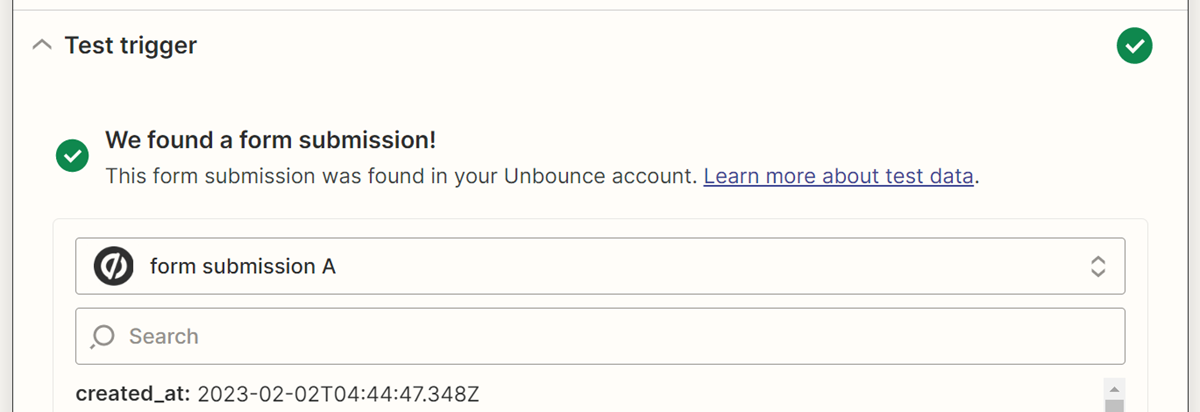This screenshot has width=1200, height=412.
Task: Focus the Search input field
Action: click(x=600, y=336)
